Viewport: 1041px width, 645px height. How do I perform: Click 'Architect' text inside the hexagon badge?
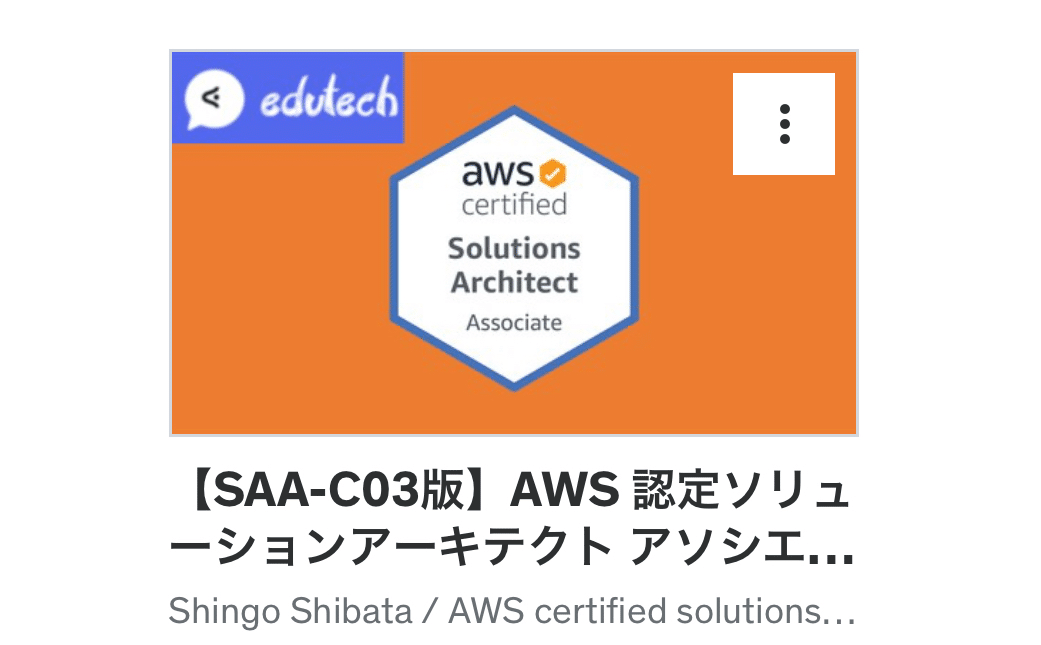point(514,283)
